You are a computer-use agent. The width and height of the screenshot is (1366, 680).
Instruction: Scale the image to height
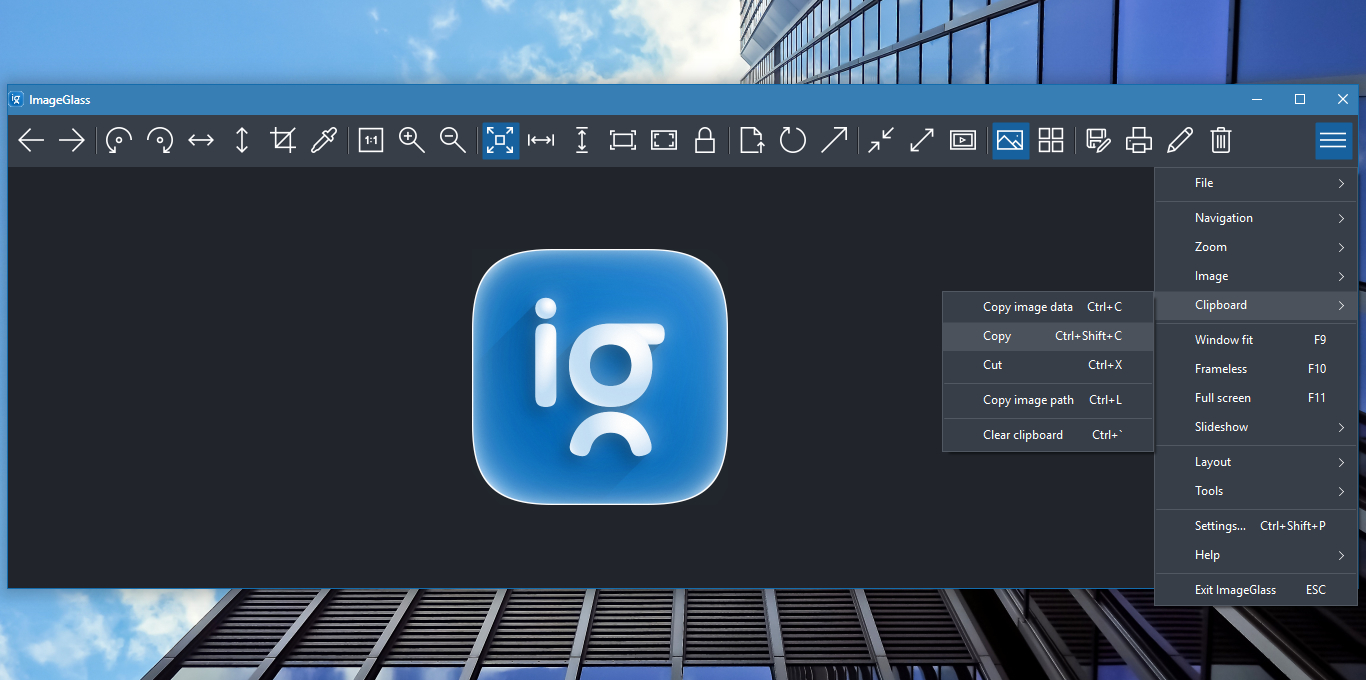582,141
